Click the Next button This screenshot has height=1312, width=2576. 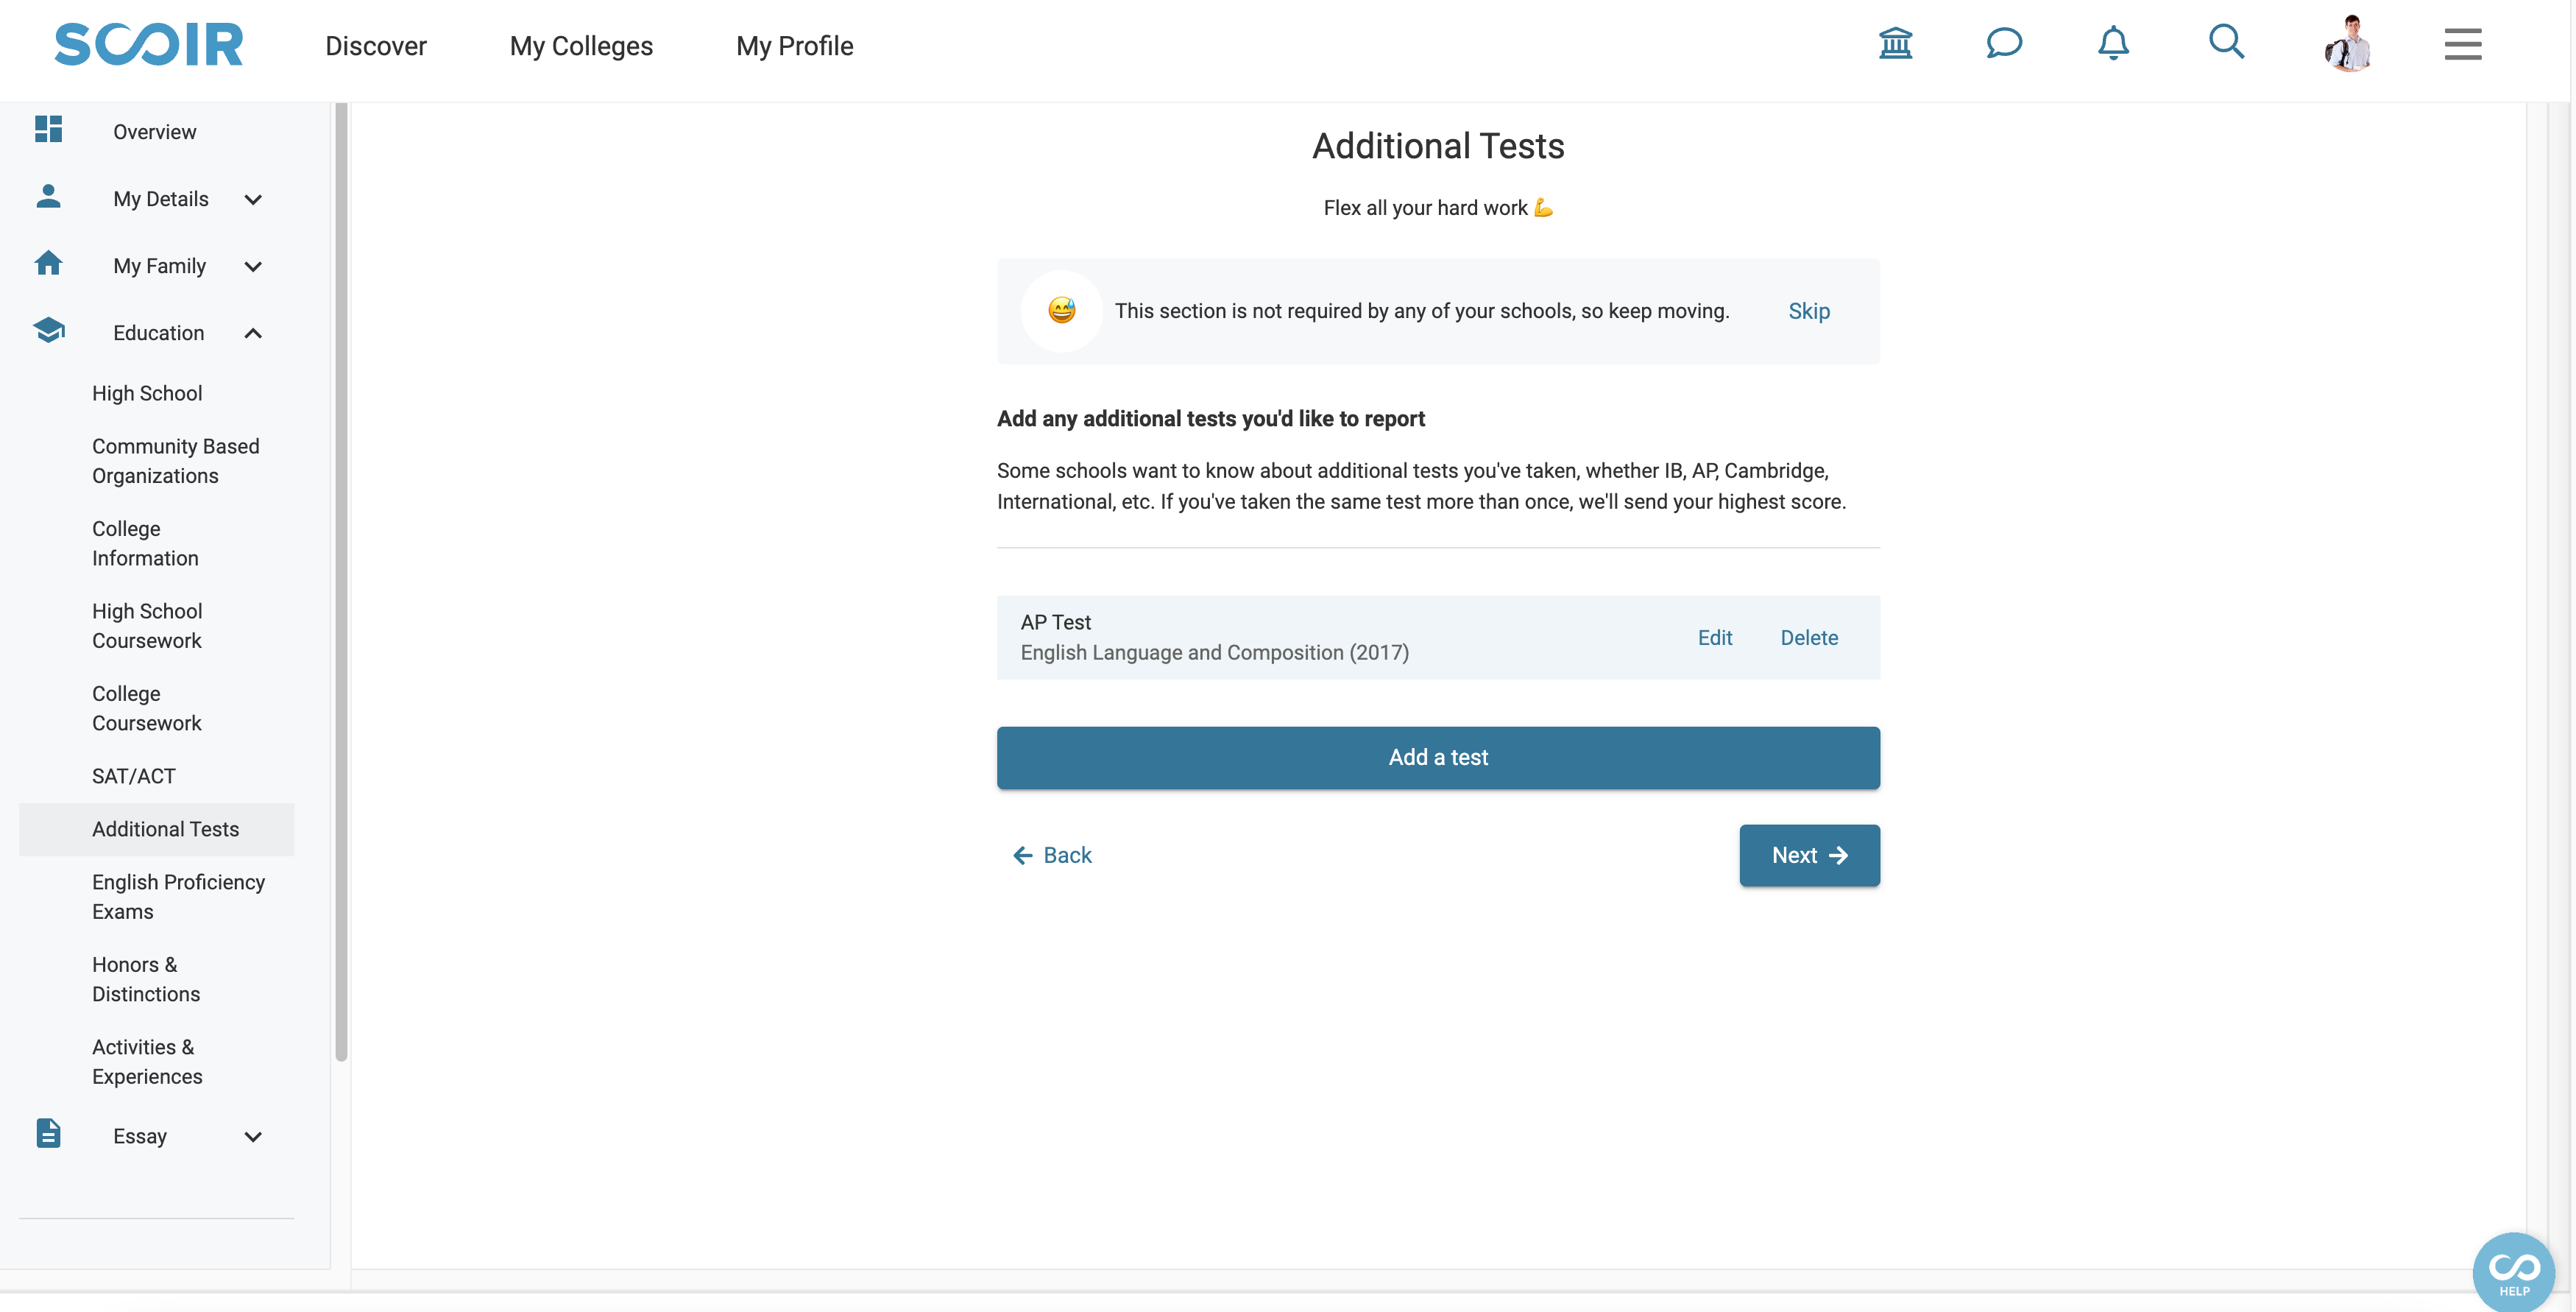click(1809, 855)
